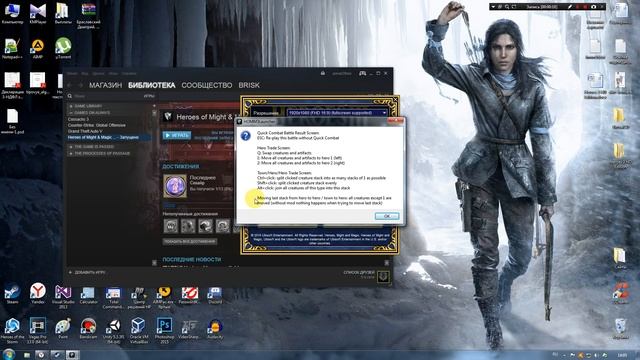Click the Steam library search field

[x=104, y=96]
